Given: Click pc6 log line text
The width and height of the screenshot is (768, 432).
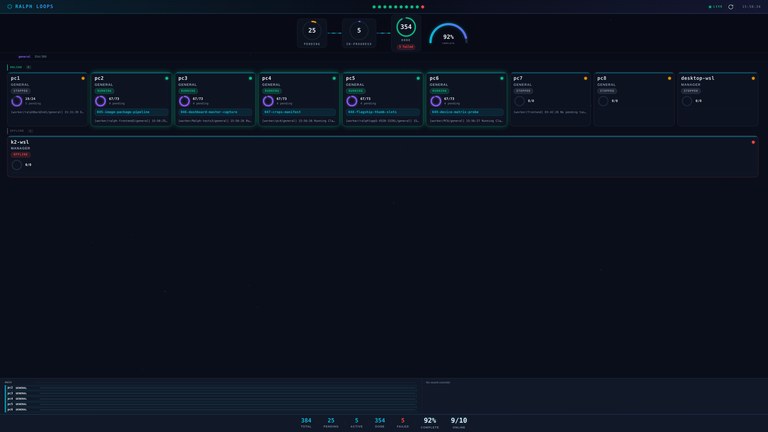Looking at the screenshot, I should pyautogui.click(x=466, y=120).
